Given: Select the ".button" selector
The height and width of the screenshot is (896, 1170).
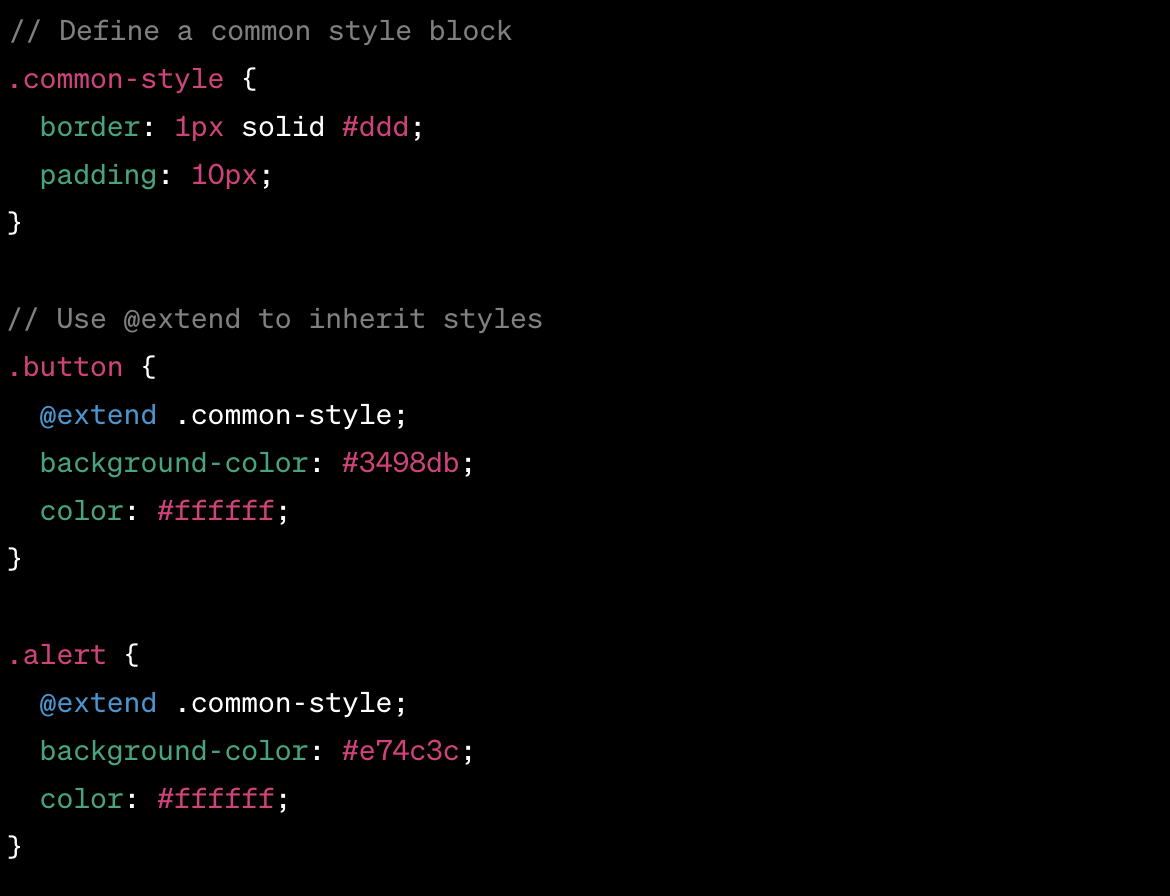Looking at the screenshot, I should (x=66, y=367).
